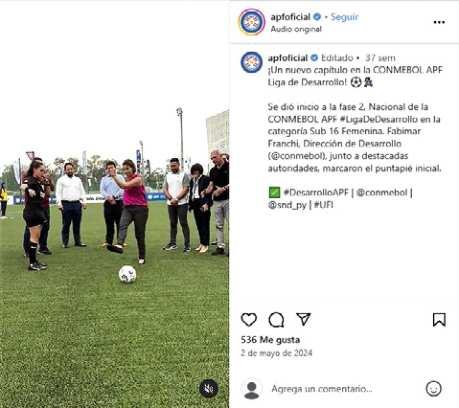The image size is (459, 408).
Task: Open the emoji picker smiley icon
Action: point(433,389)
